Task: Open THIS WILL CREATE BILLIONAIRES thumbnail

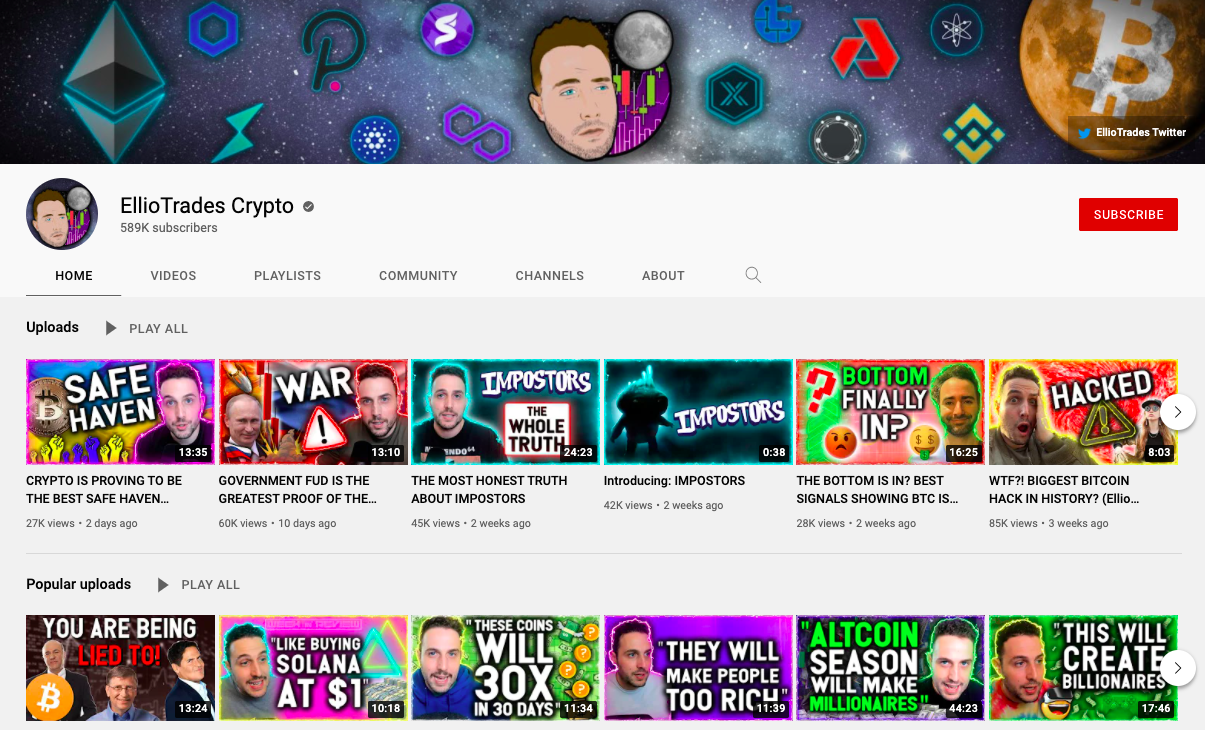Action: [1083, 667]
